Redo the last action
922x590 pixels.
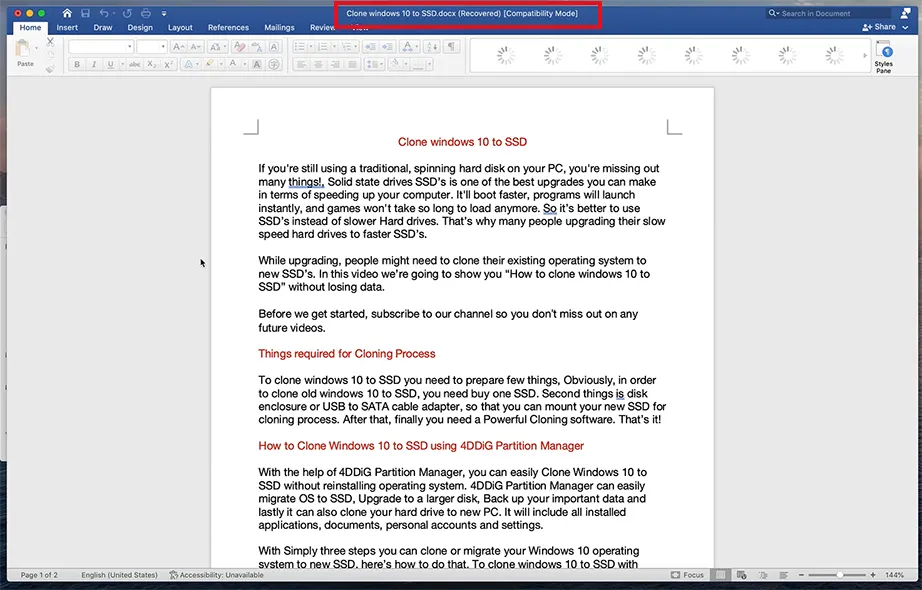pyautogui.click(x=127, y=13)
